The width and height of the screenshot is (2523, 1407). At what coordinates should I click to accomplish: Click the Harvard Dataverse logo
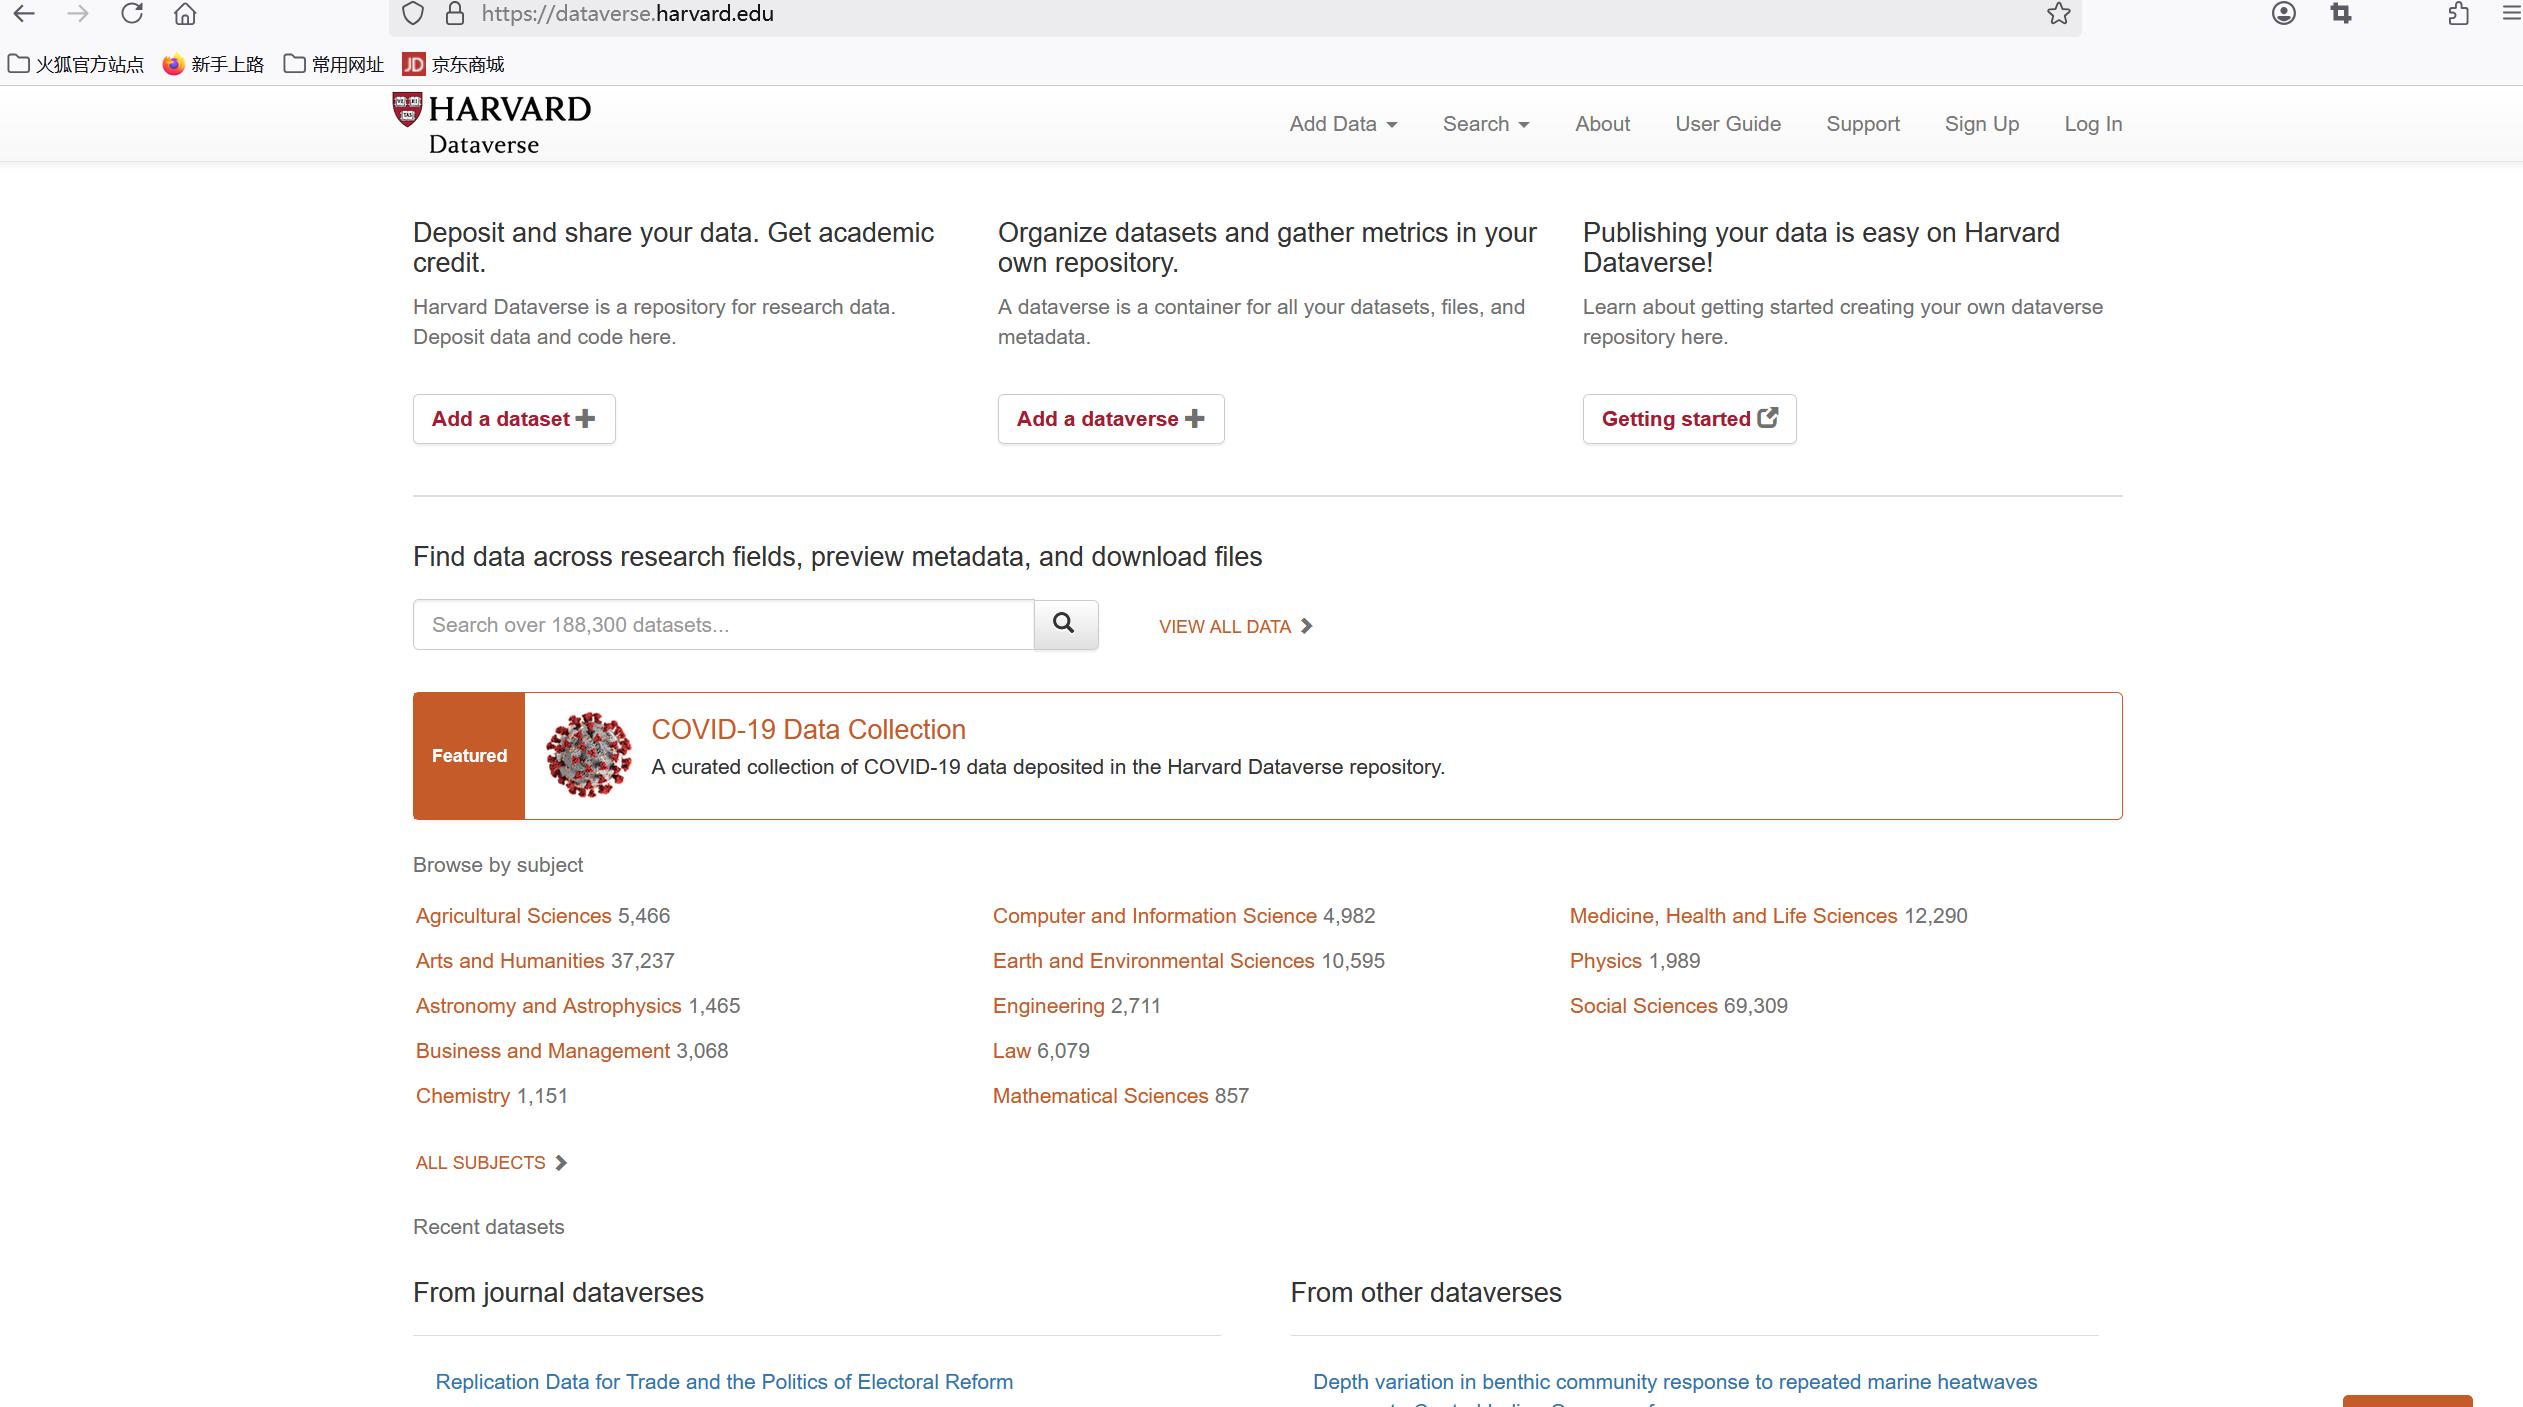(491, 124)
